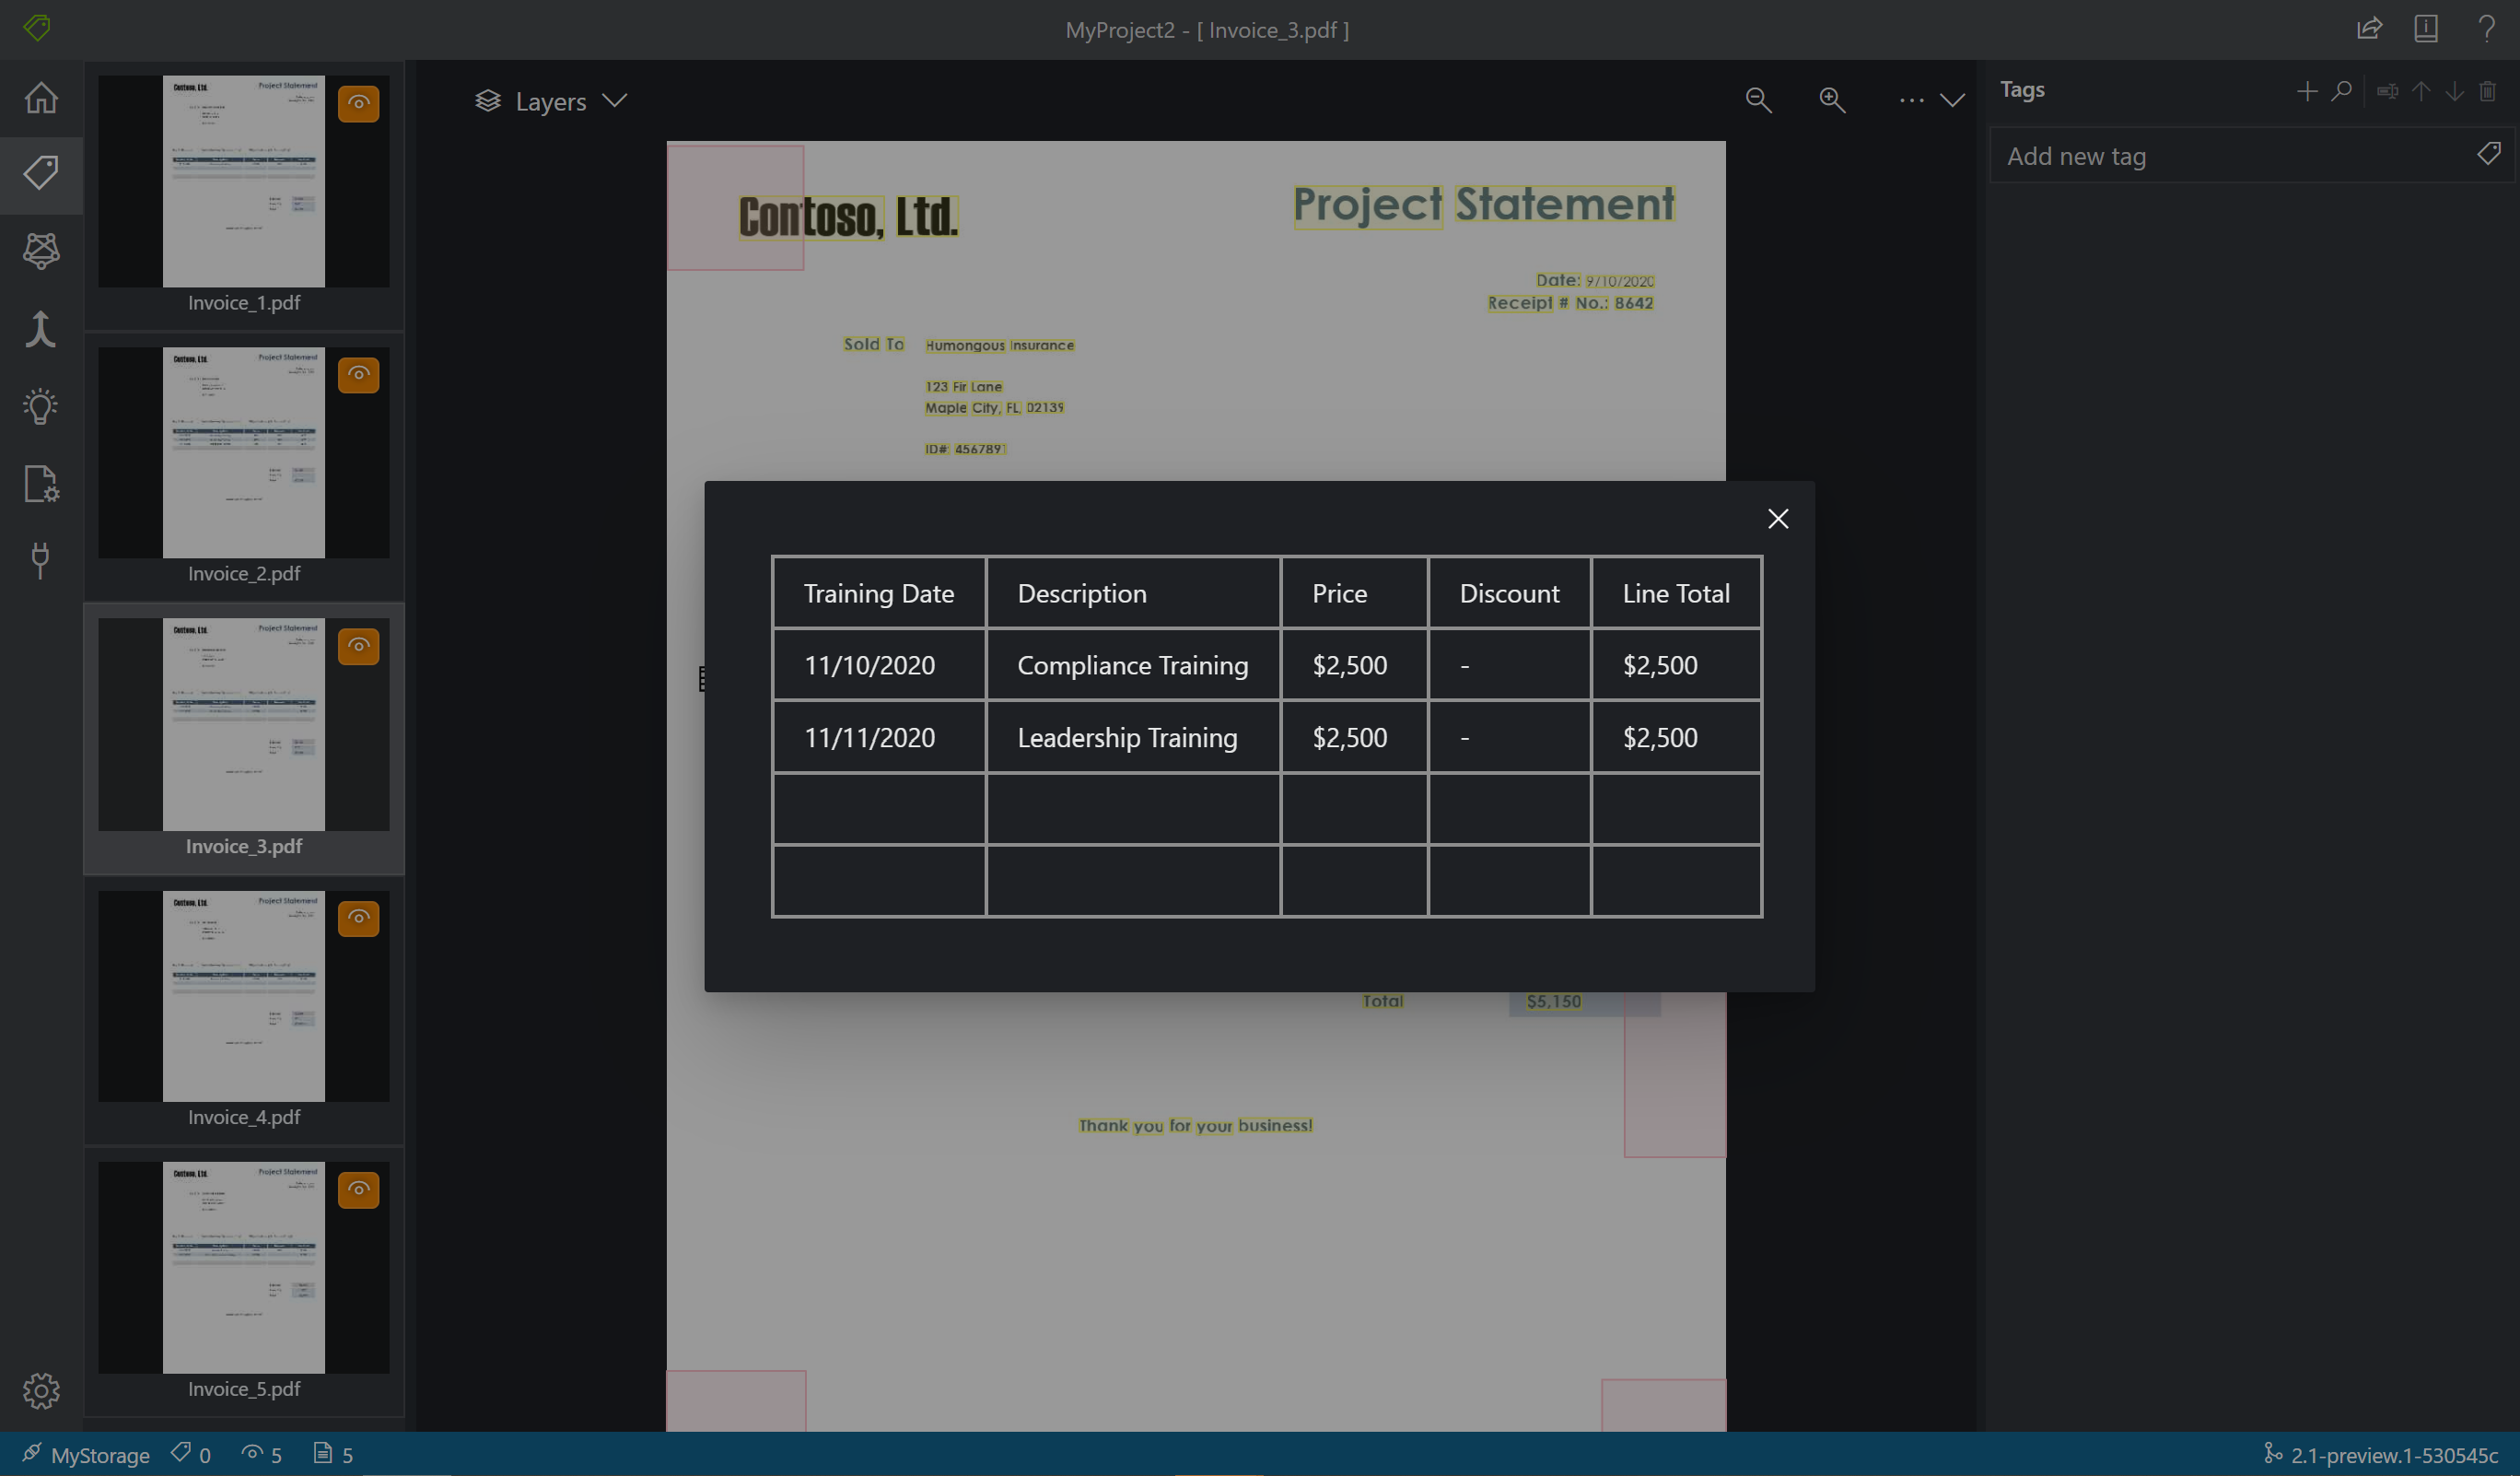Click the Zoom In icon in toolbar
Viewport: 2520px width, 1476px height.
(1834, 100)
